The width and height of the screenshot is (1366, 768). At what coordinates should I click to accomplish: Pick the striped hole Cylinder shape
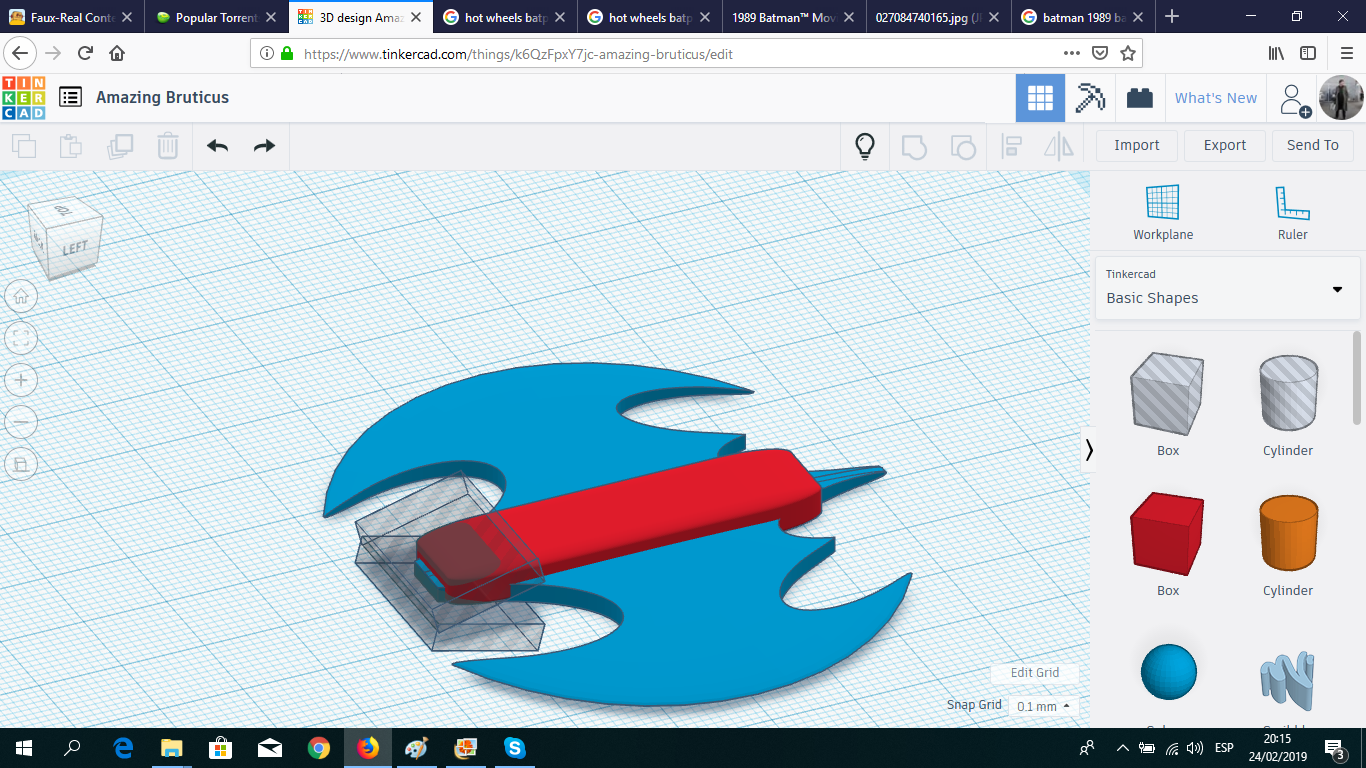pyautogui.click(x=1288, y=394)
